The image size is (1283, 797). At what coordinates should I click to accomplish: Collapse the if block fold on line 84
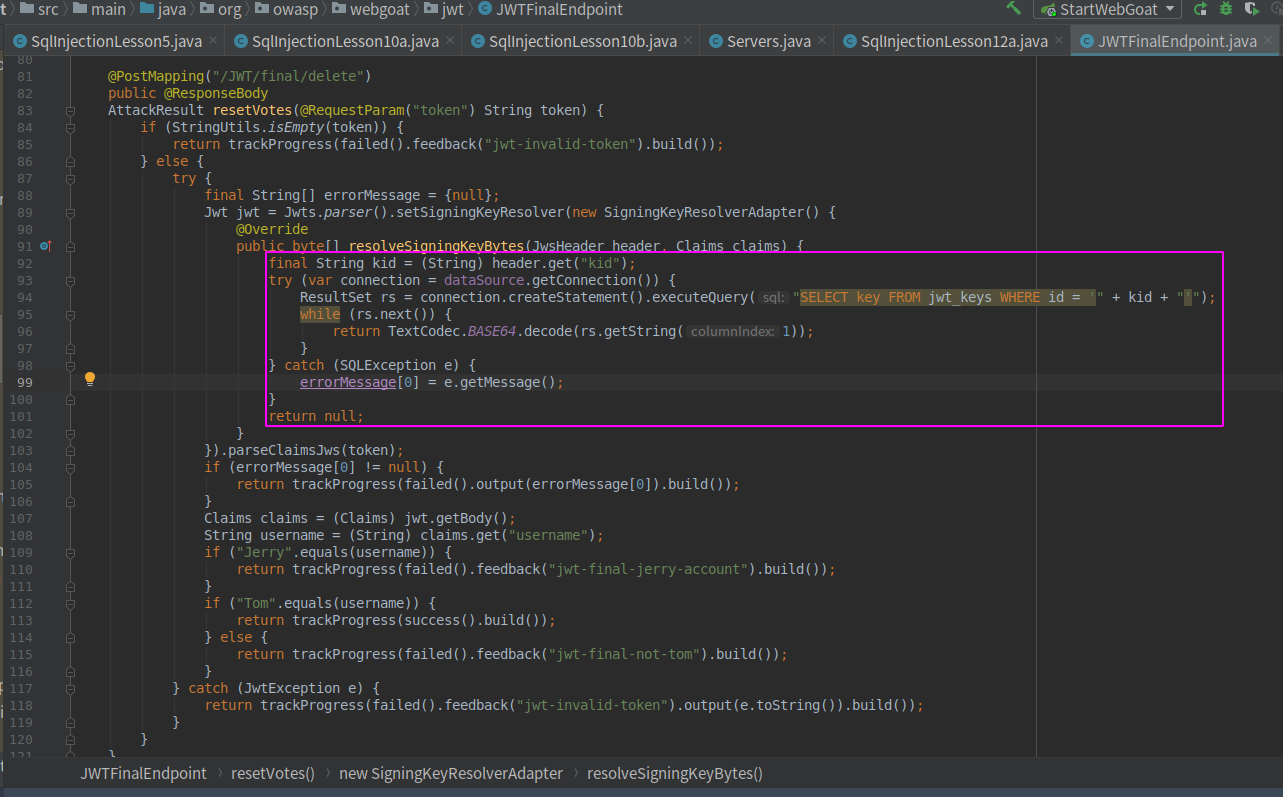[70, 127]
